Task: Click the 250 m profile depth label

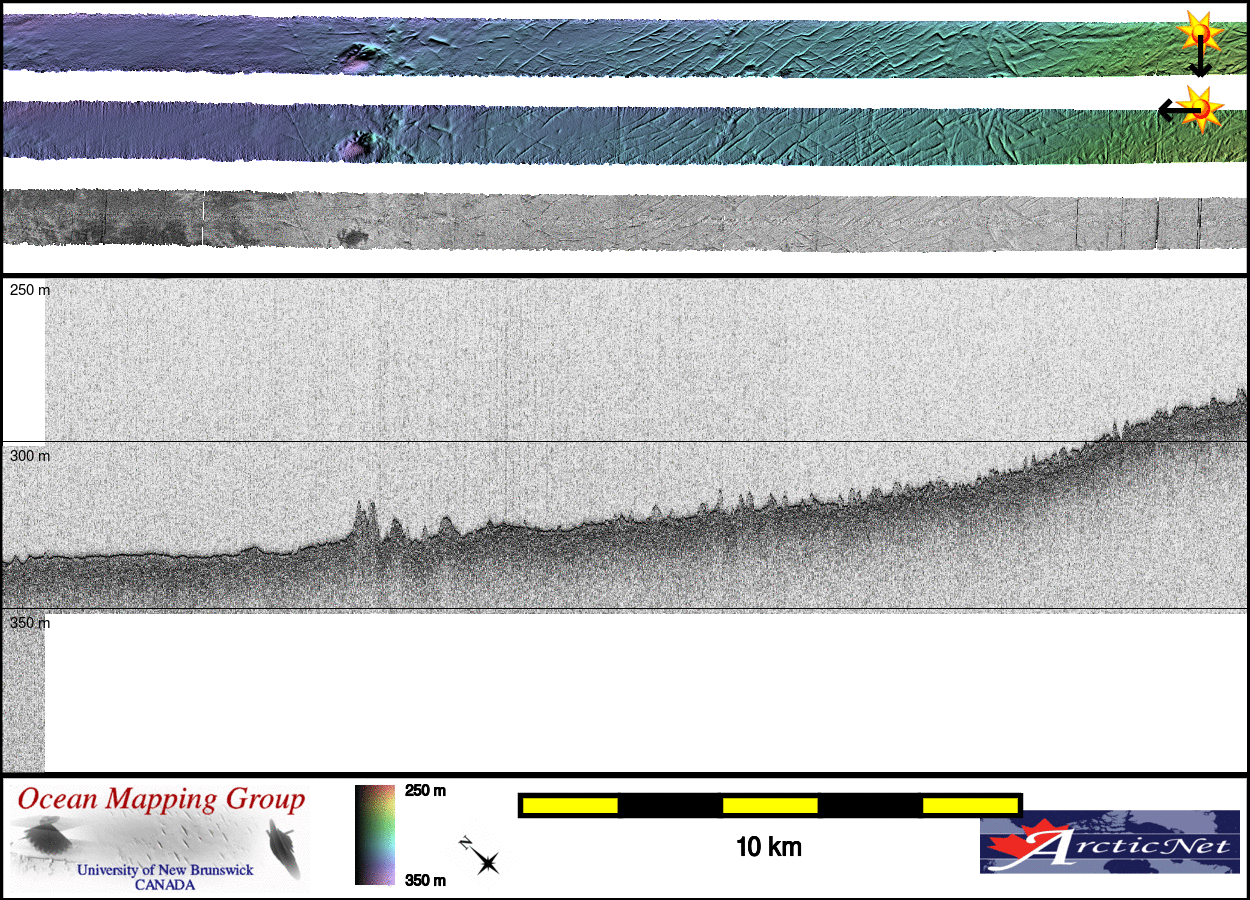Action: (x=29, y=290)
